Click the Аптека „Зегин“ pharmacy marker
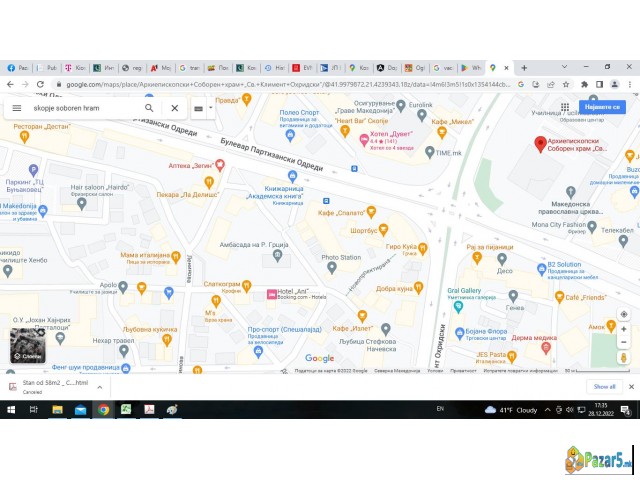The height and width of the screenshot is (480, 640). pyautogui.click(x=220, y=165)
